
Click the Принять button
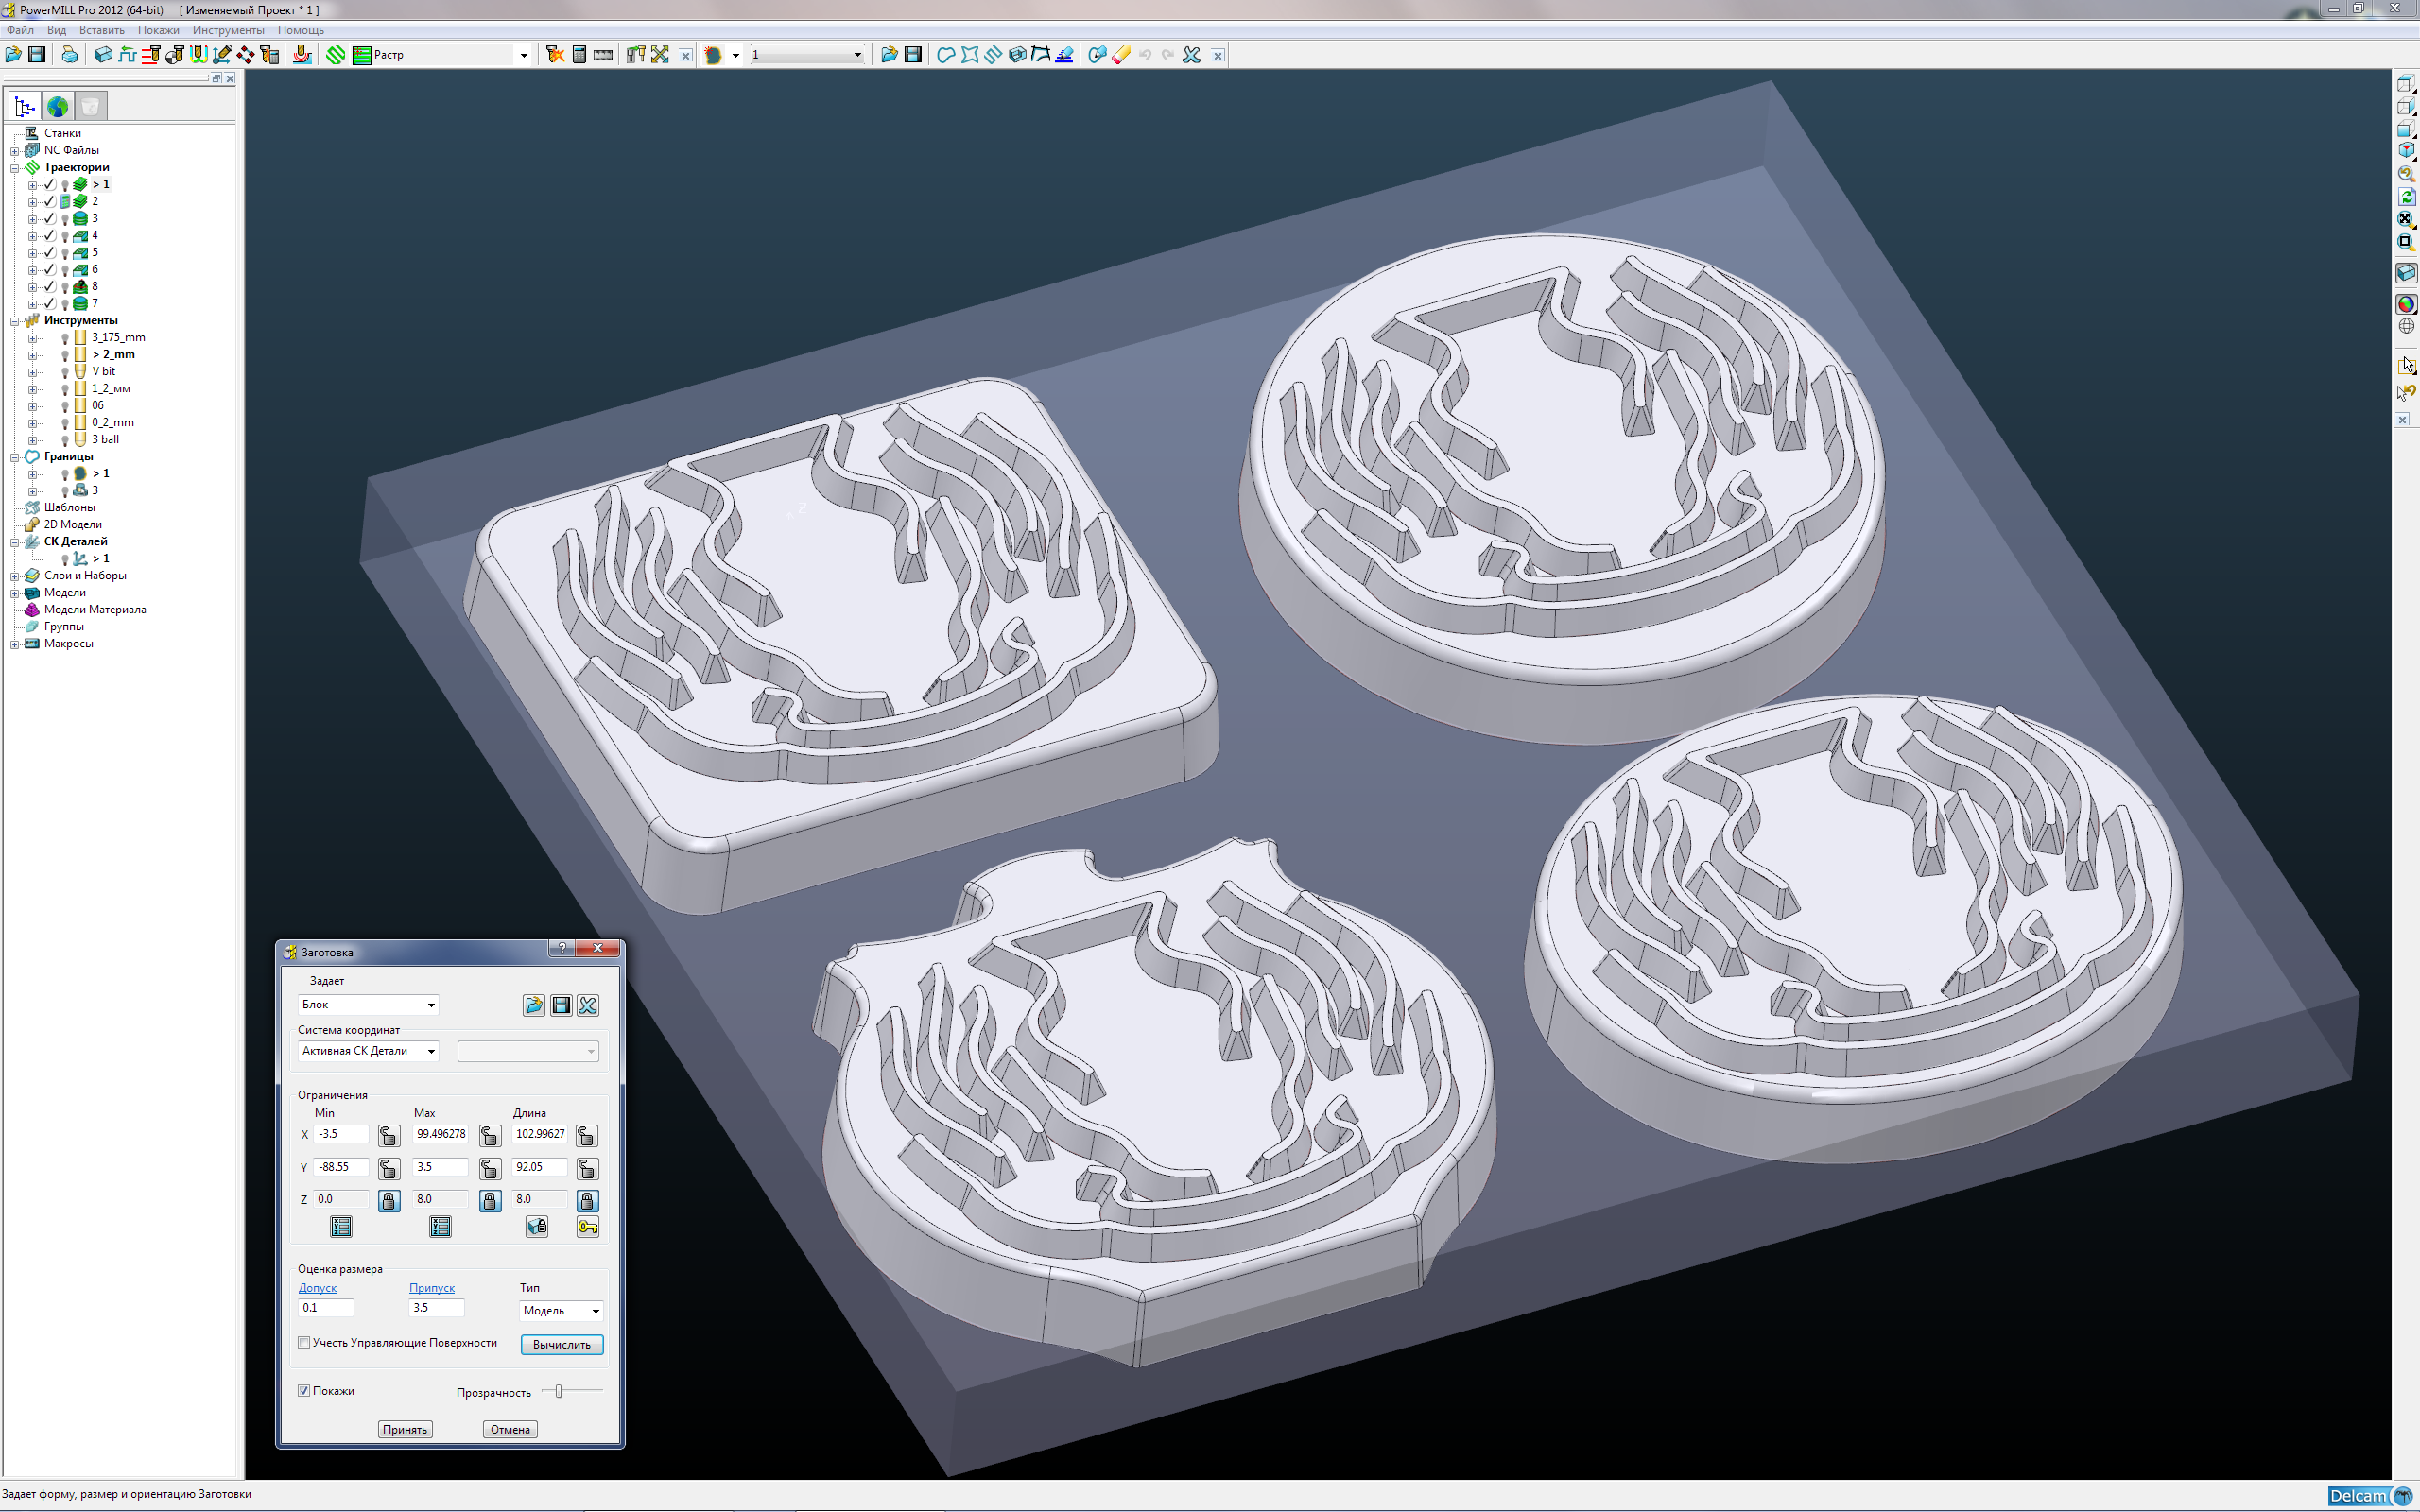405,1429
